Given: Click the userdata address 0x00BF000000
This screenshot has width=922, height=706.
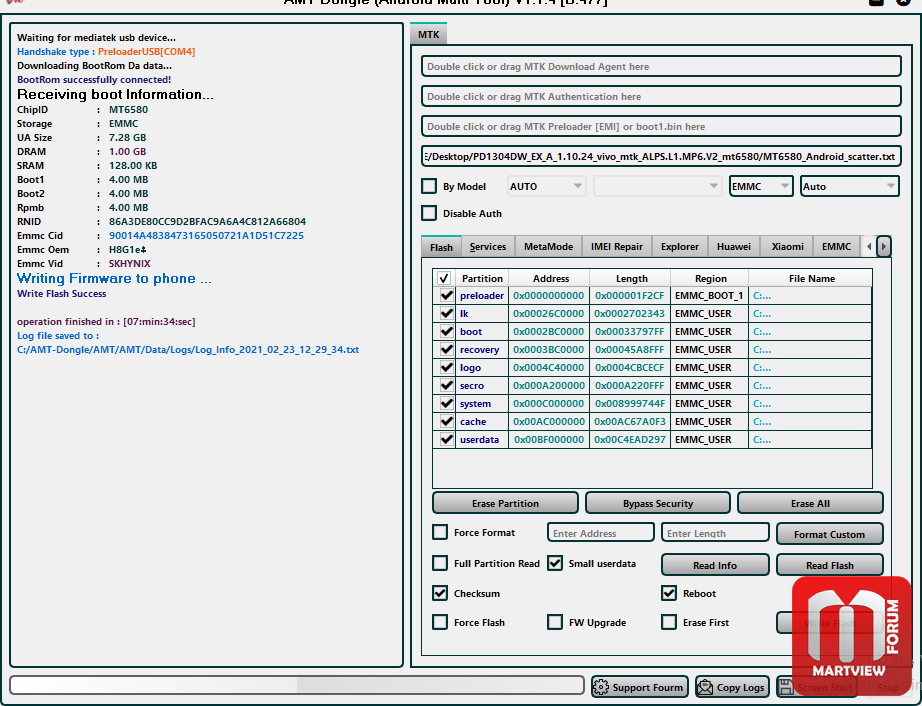Looking at the screenshot, I should tap(549, 439).
